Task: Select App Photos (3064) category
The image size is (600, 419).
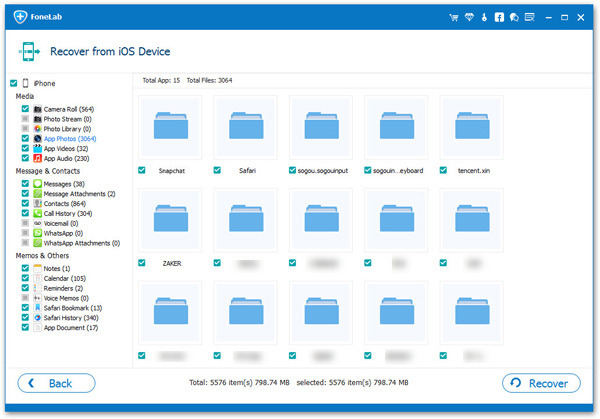Action: tap(70, 139)
